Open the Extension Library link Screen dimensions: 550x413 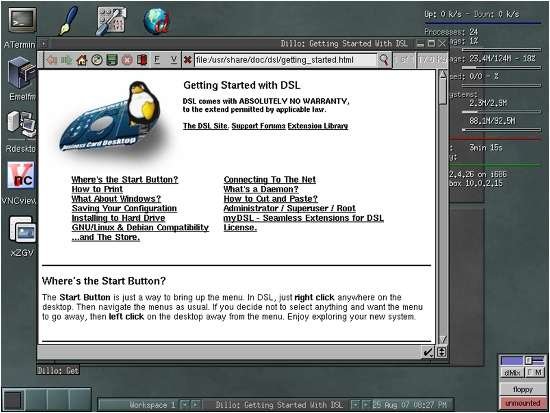point(318,126)
